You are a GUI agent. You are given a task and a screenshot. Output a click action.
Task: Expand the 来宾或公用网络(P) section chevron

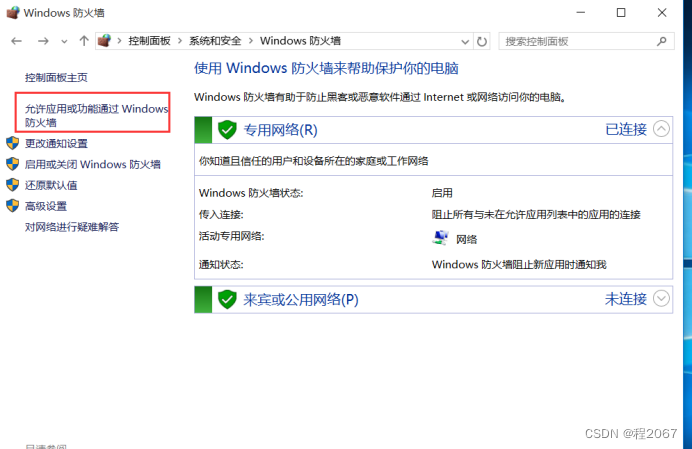(x=661, y=298)
